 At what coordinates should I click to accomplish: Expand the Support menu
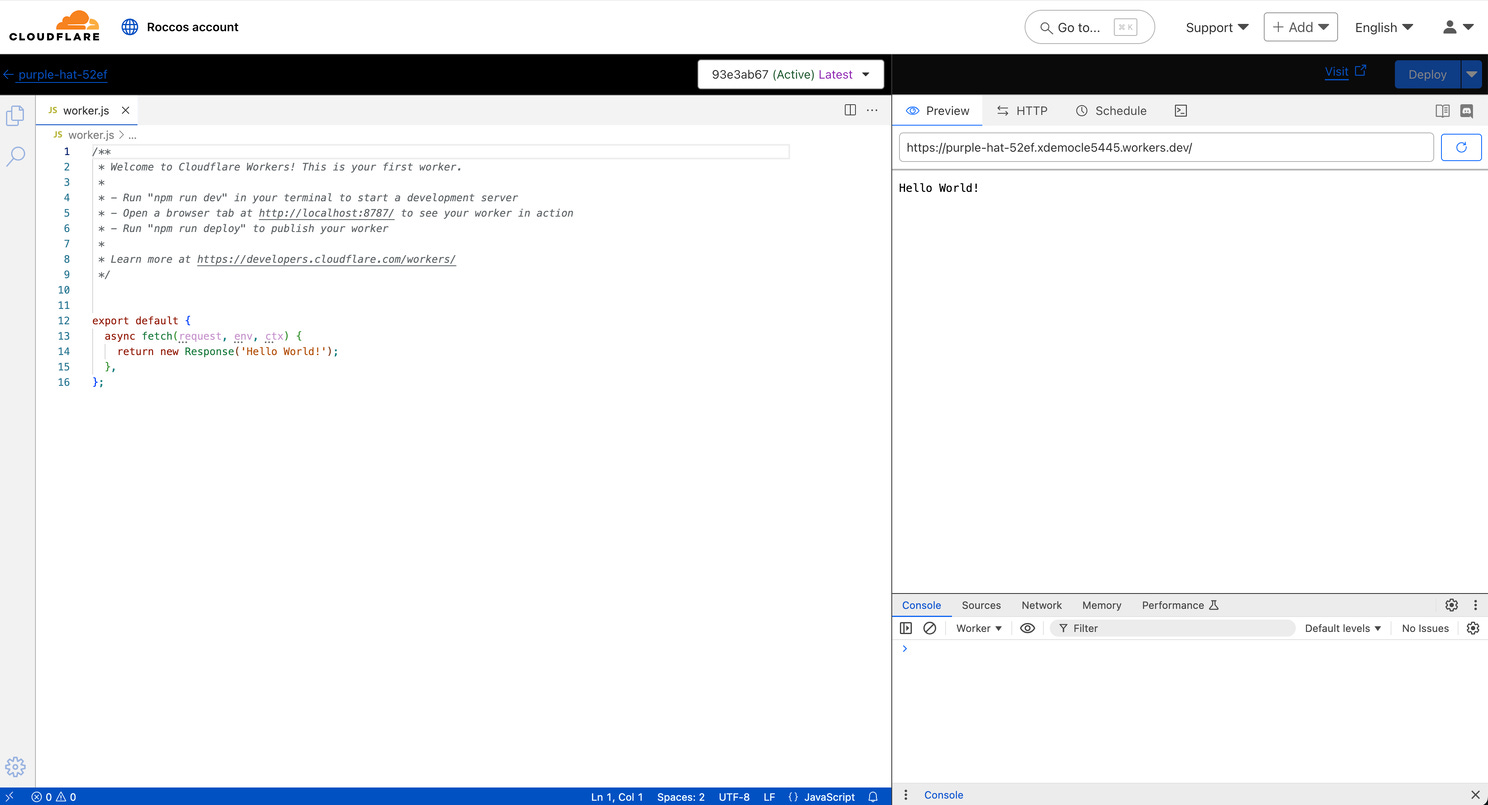tap(1217, 27)
